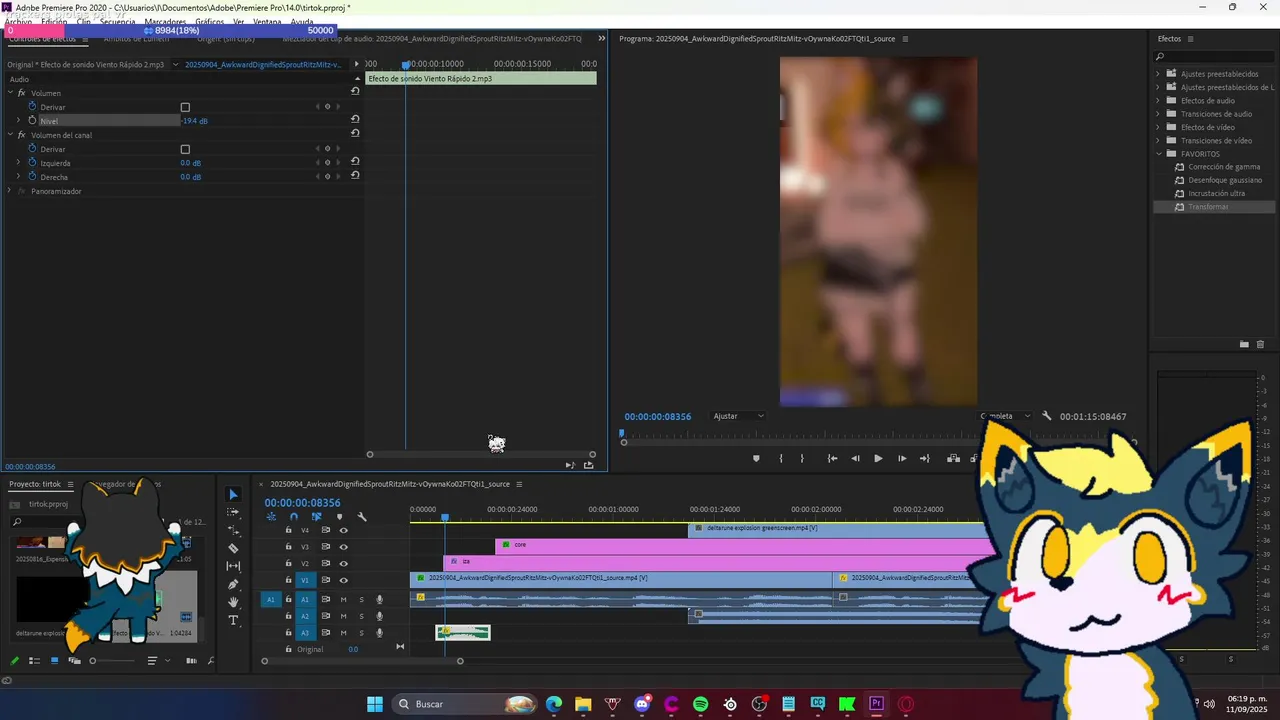Open the Ajustar zoom dropdown
The image size is (1280, 720).
coord(739,416)
